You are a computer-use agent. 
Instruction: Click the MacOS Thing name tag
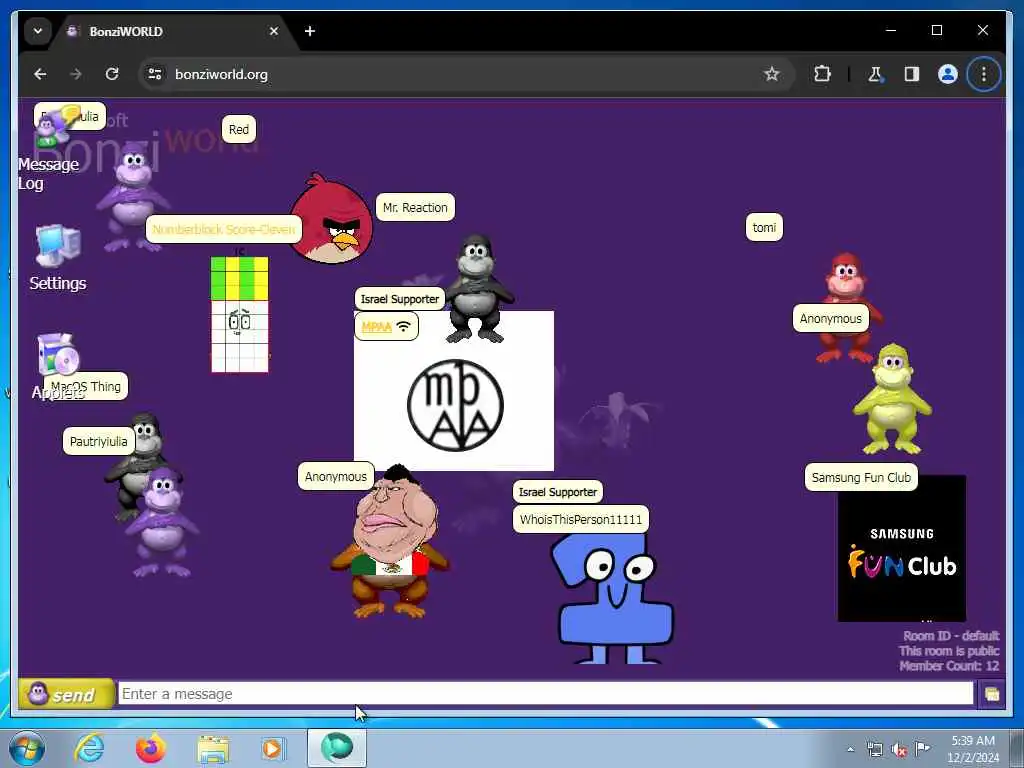click(x=86, y=386)
